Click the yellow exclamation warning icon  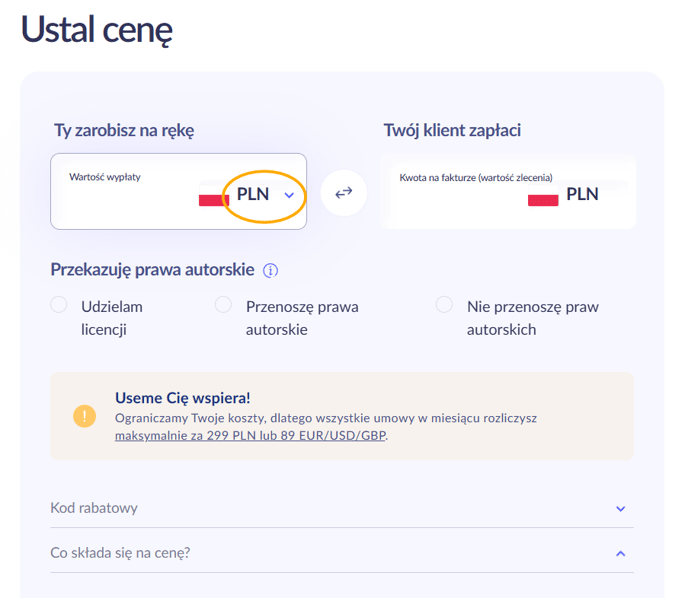pos(84,415)
